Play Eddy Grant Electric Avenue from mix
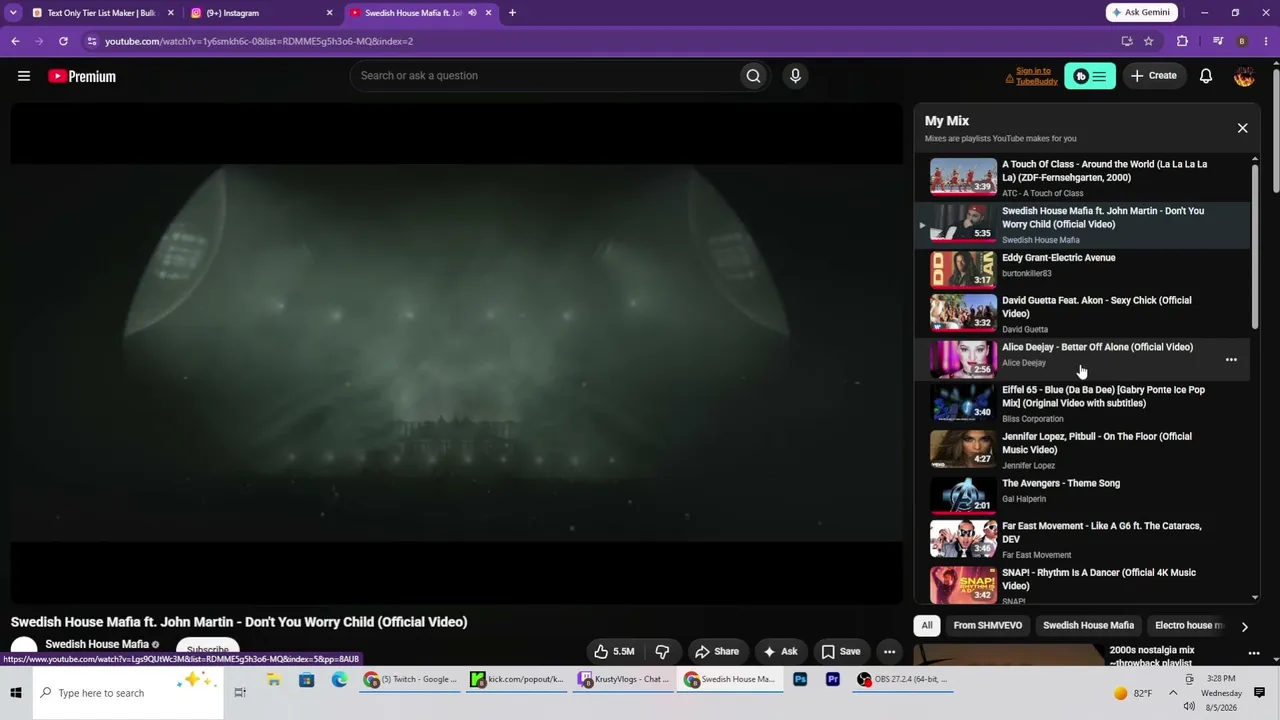The image size is (1280, 720). [1083, 268]
